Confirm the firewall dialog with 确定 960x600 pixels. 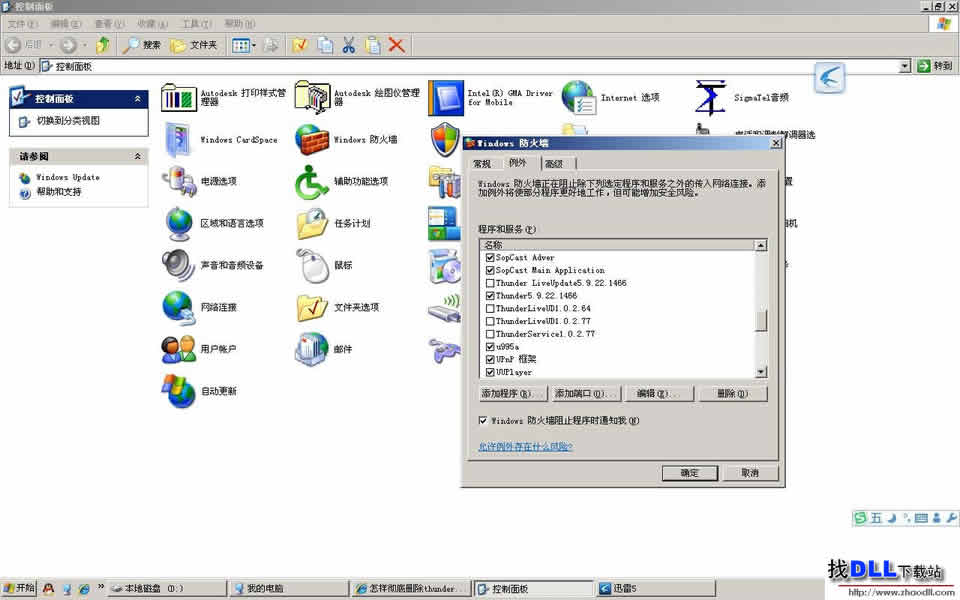(x=689, y=473)
